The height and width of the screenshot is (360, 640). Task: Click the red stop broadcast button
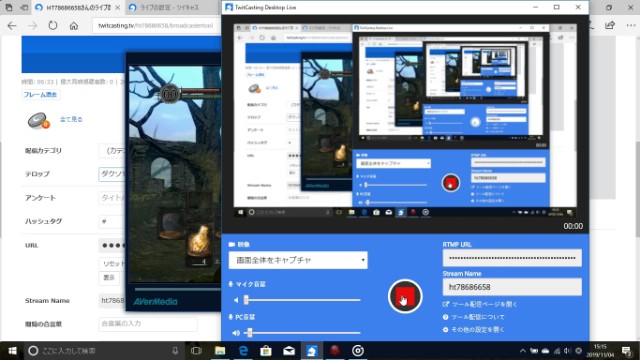click(x=405, y=296)
